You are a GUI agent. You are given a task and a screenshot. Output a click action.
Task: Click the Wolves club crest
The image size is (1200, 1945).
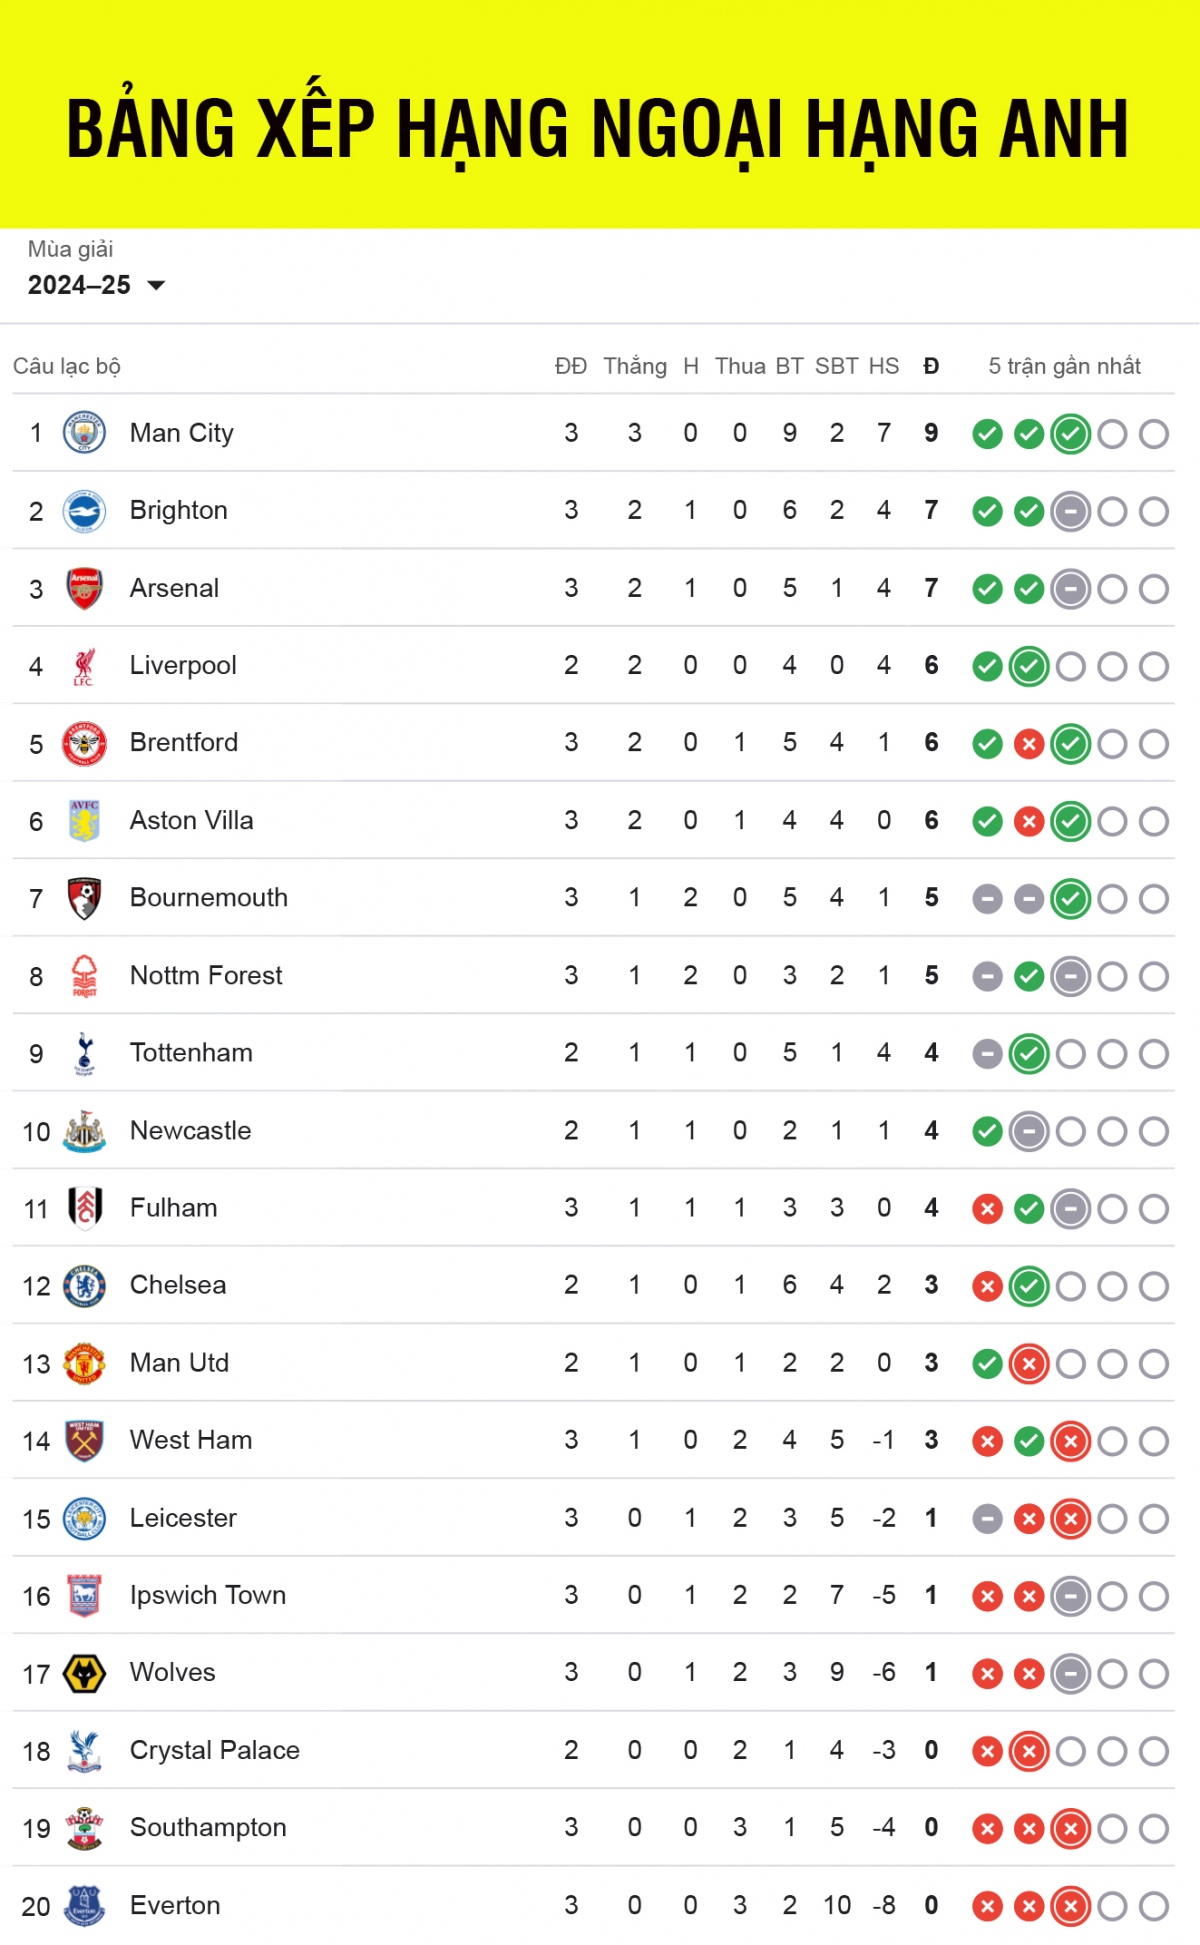[x=84, y=1673]
